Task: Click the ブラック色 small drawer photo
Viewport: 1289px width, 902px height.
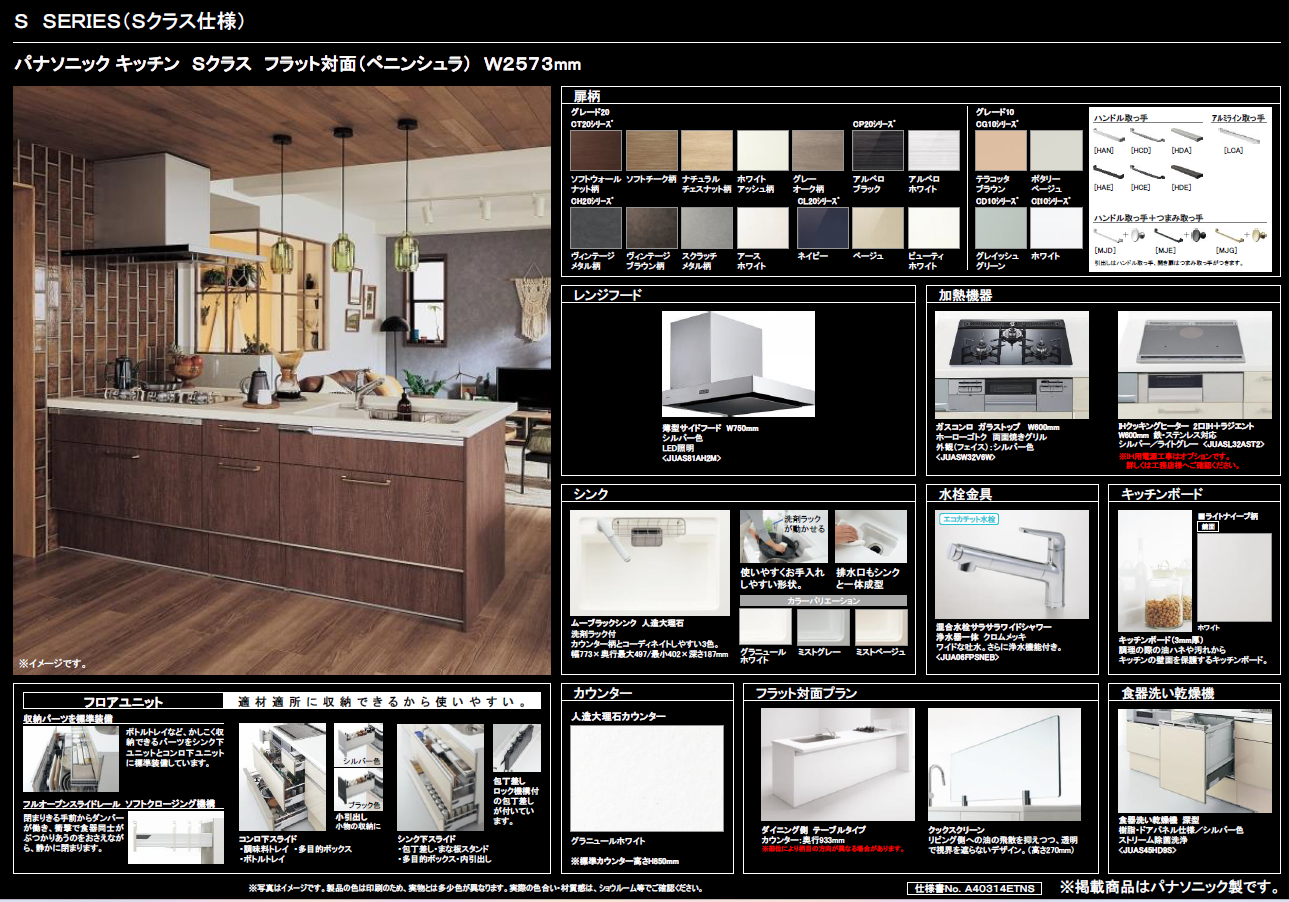Action: coord(359,790)
